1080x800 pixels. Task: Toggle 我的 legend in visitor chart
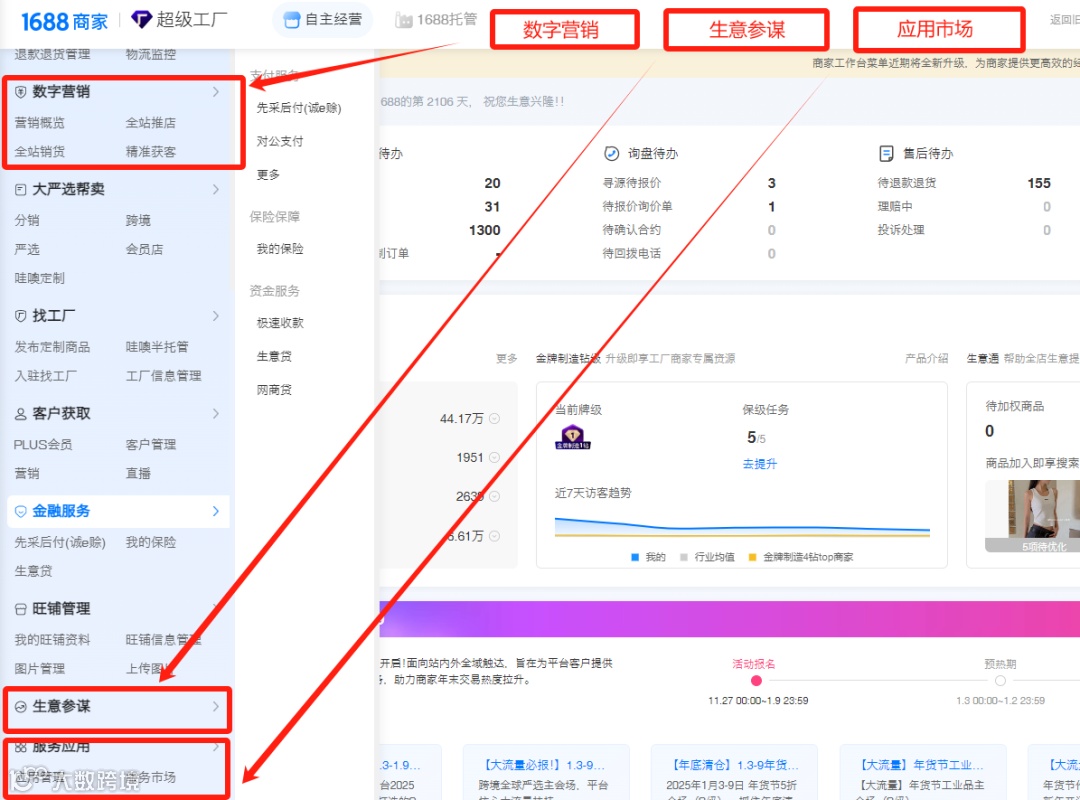point(648,557)
